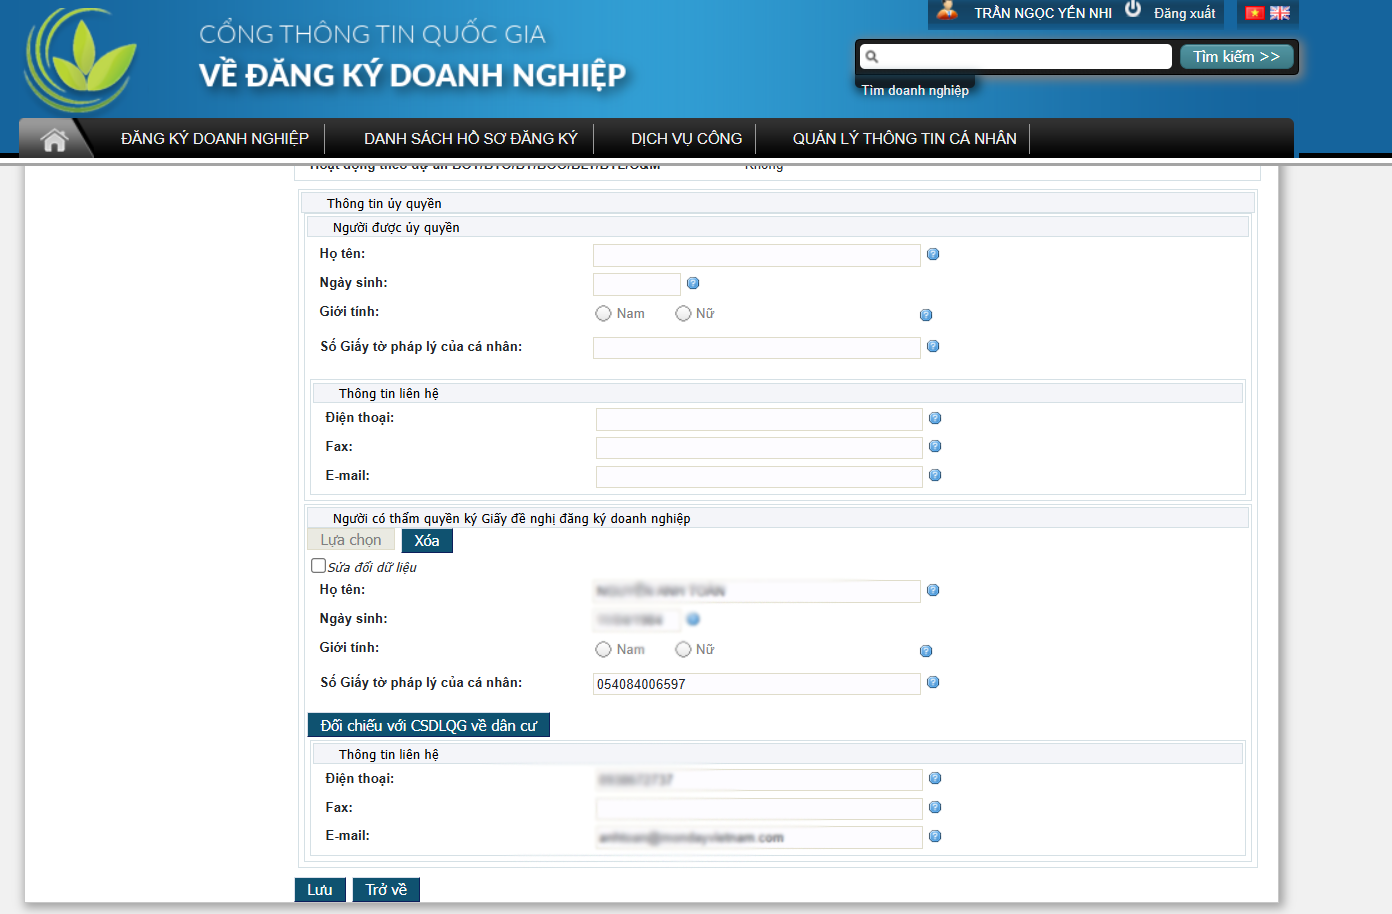Tick the Sửa đổi dữ liệu checkbox
The height and width of the screenshot is (914, 1392).
319,566
